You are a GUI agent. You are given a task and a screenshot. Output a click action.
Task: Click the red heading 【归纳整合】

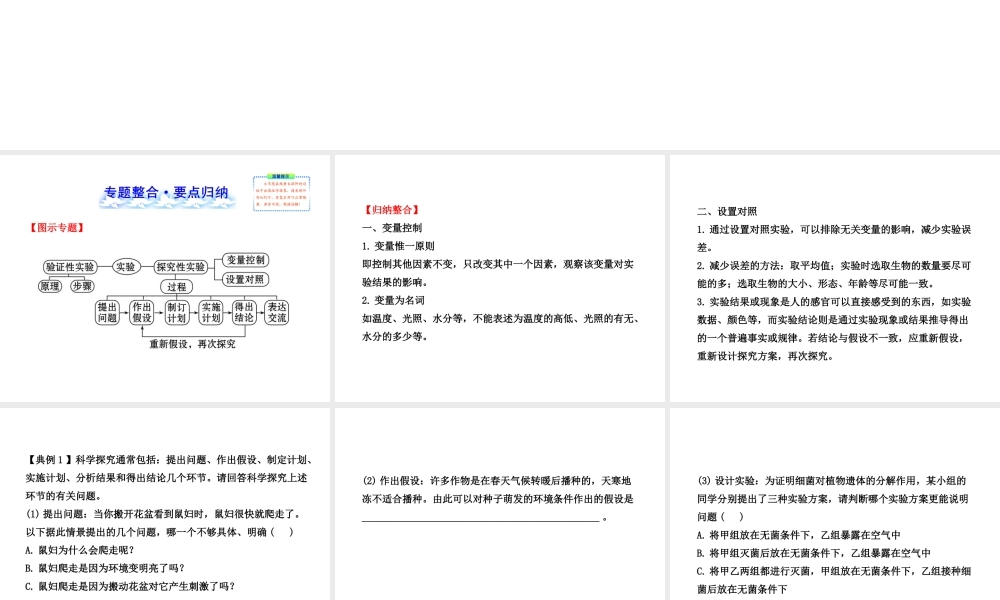(x=392, y=210)
